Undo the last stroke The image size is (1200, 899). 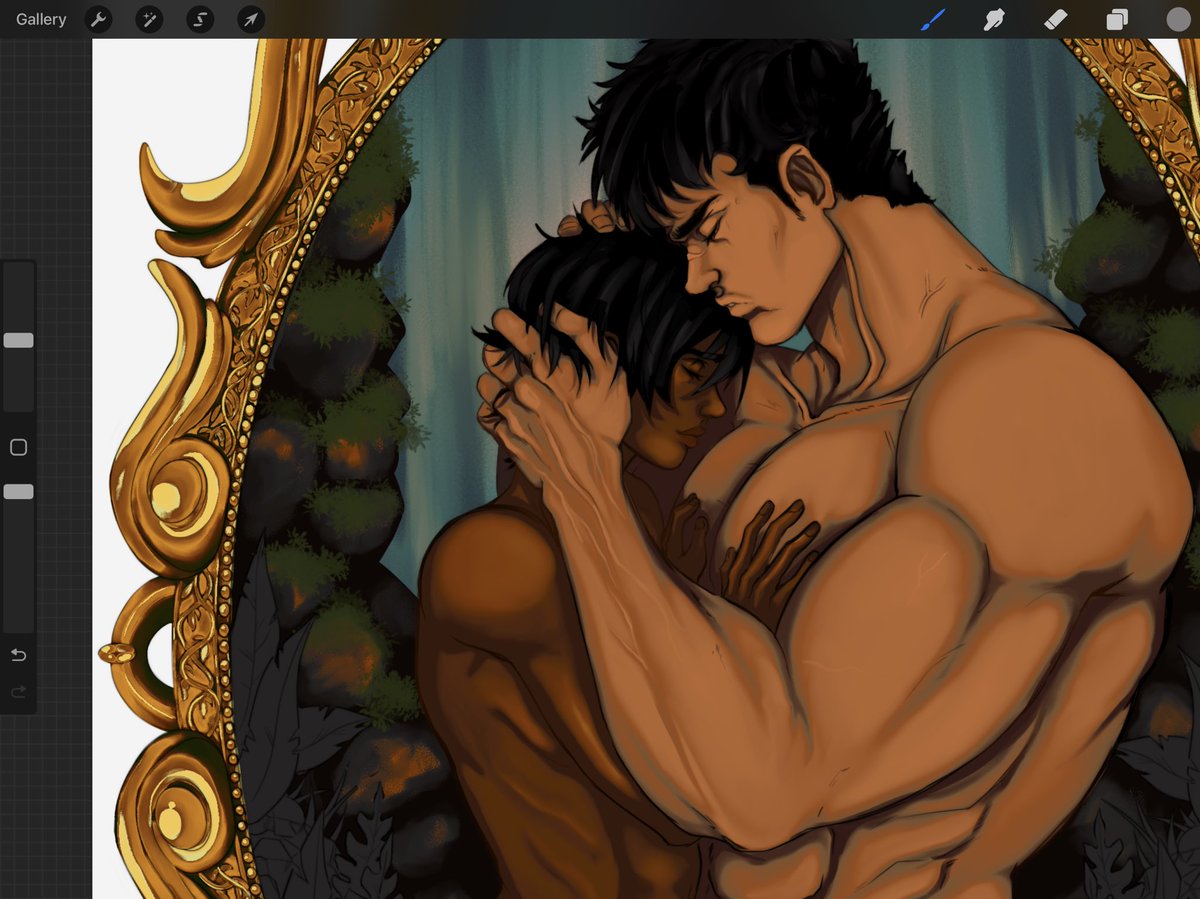tap(18, 655)
